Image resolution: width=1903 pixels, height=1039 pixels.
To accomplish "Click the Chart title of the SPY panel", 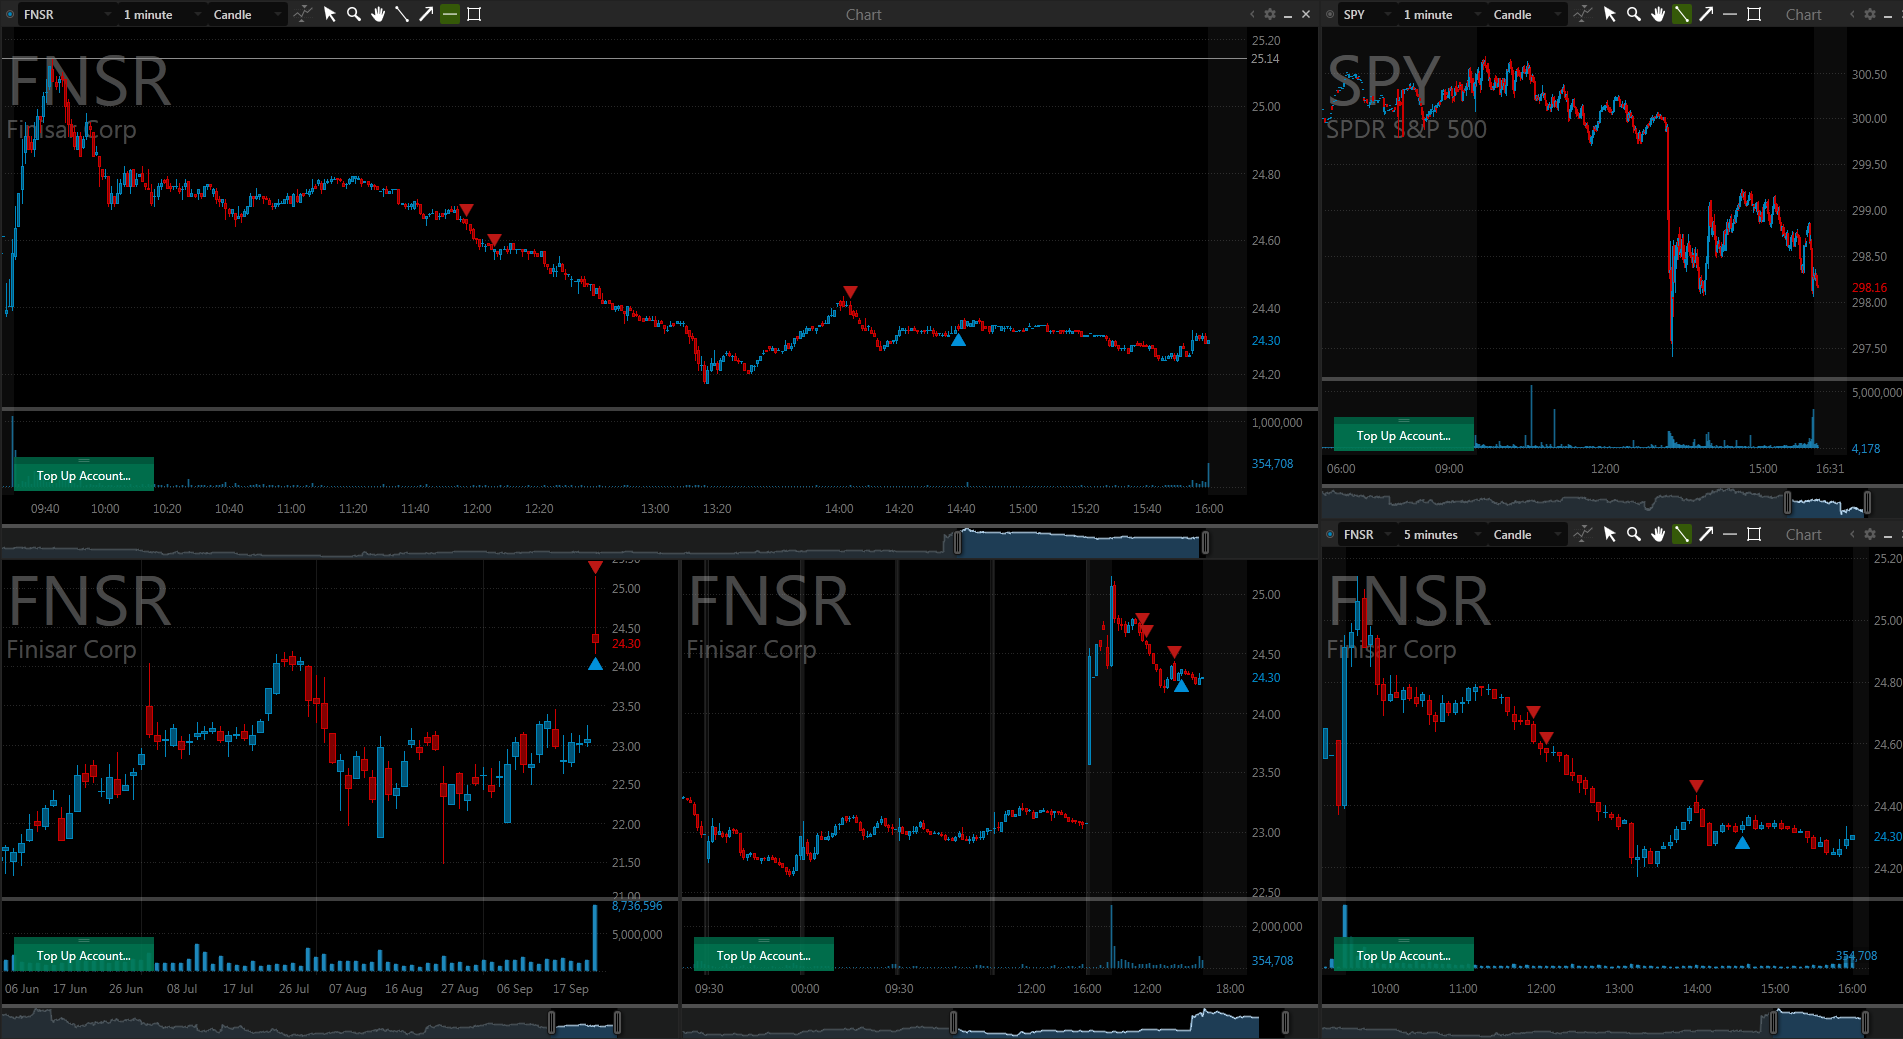I will (x=1804, y=15).
